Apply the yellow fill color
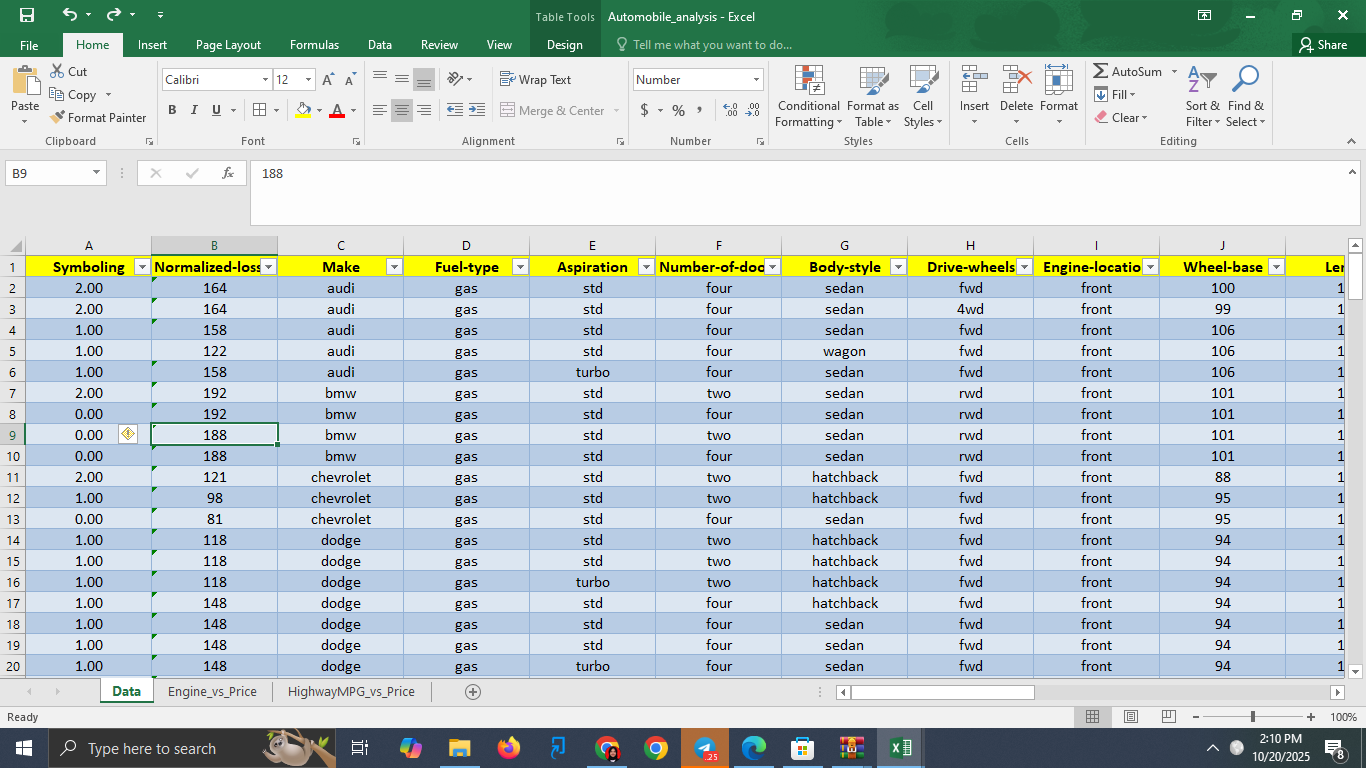The image size is (1366, 768). 304,110
